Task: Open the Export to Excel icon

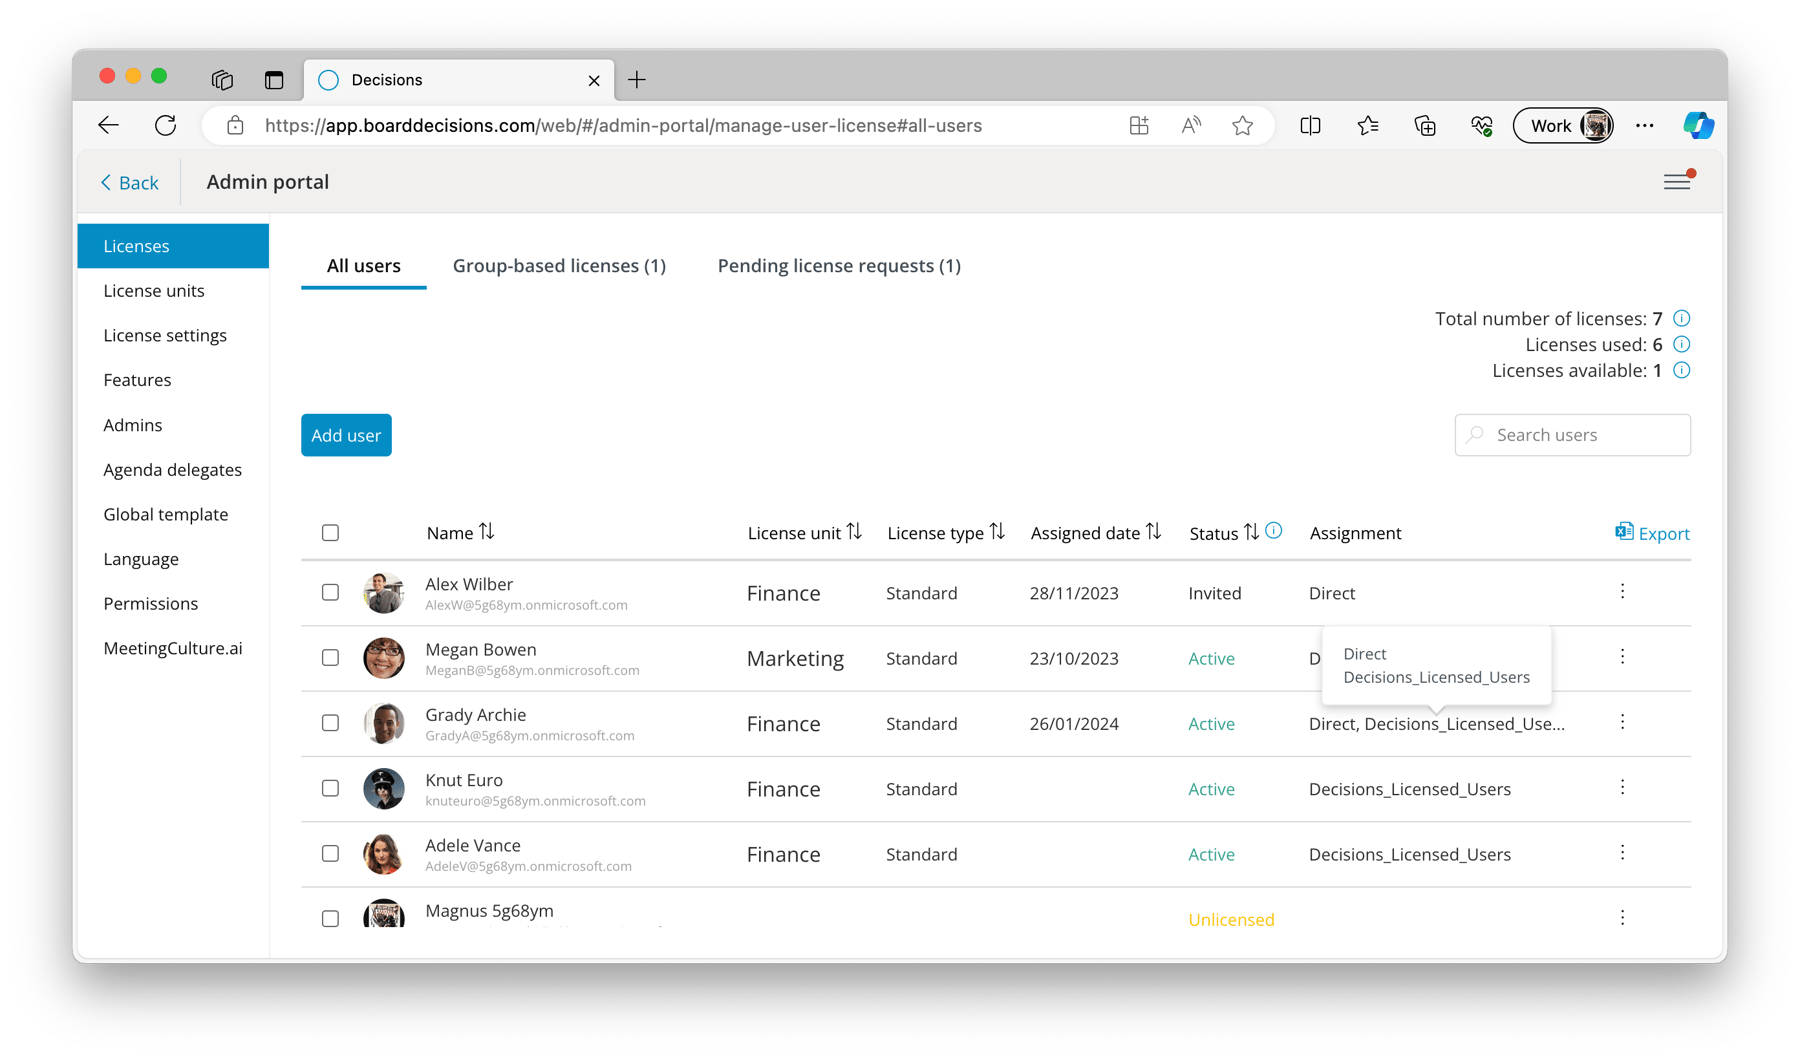Action: 1624,532
